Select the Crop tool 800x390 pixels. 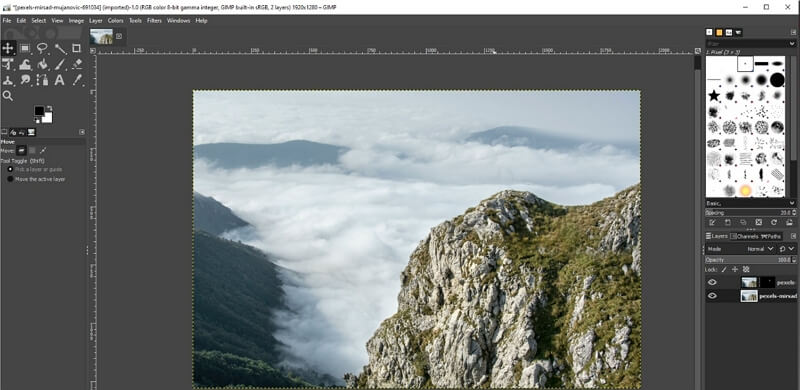(77, 48)
